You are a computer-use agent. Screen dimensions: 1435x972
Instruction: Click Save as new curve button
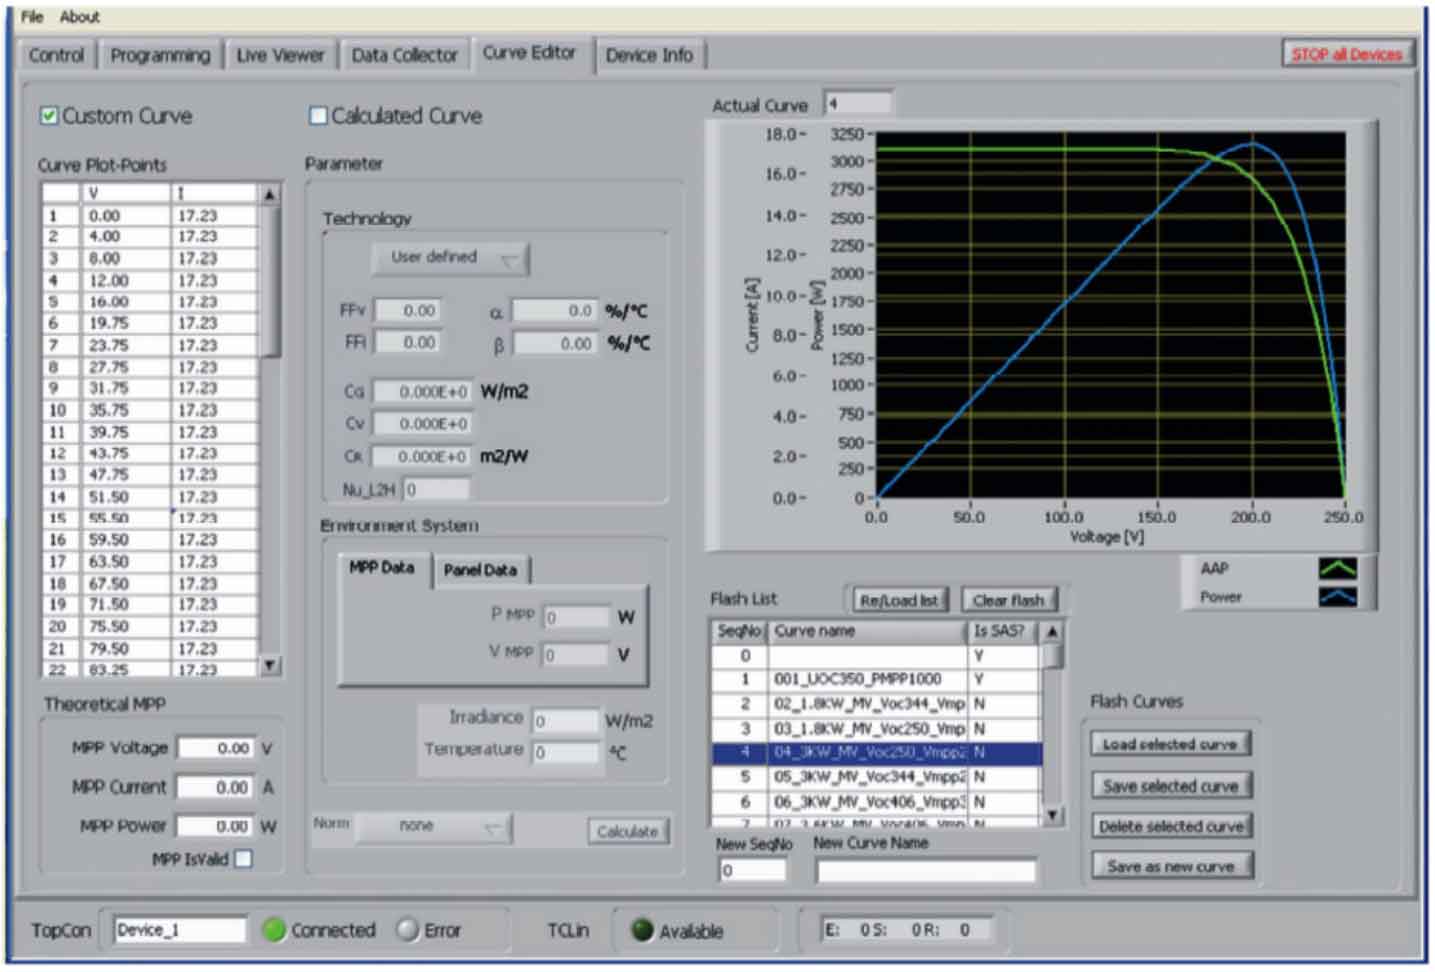(x=1170, y=866)
